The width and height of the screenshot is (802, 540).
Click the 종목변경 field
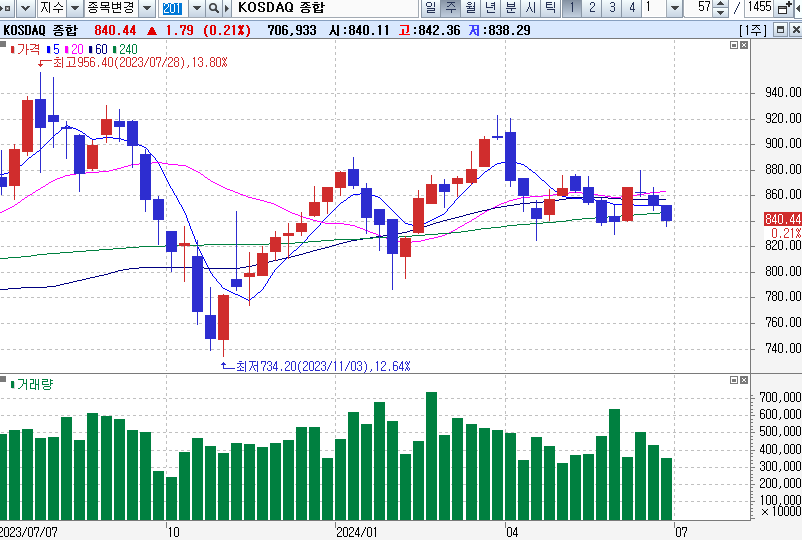(x=112, y=8)
